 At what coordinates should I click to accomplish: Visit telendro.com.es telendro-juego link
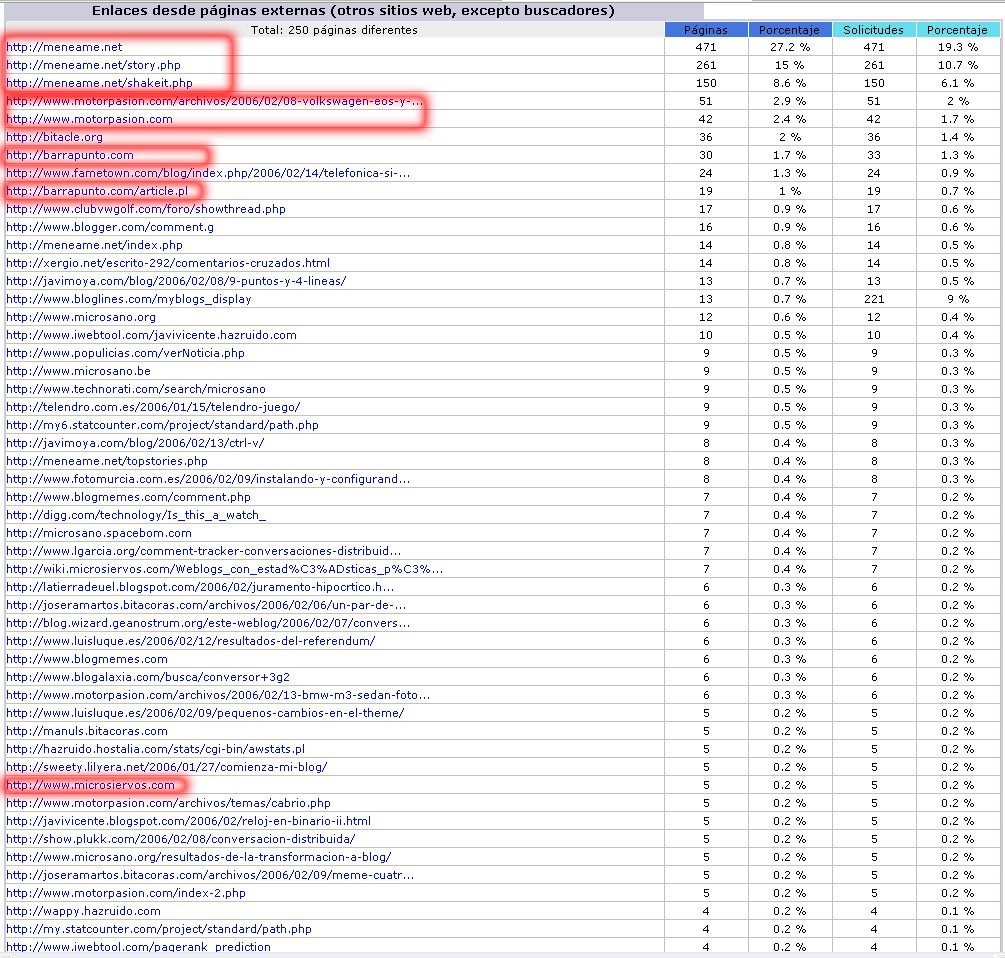coord(153,406)
